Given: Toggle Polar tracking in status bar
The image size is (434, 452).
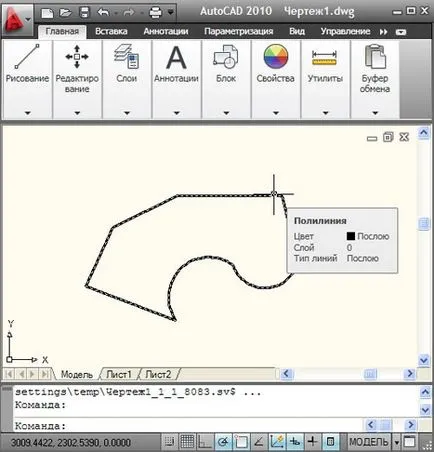Looking at the screenshot, I should point(223,442).
